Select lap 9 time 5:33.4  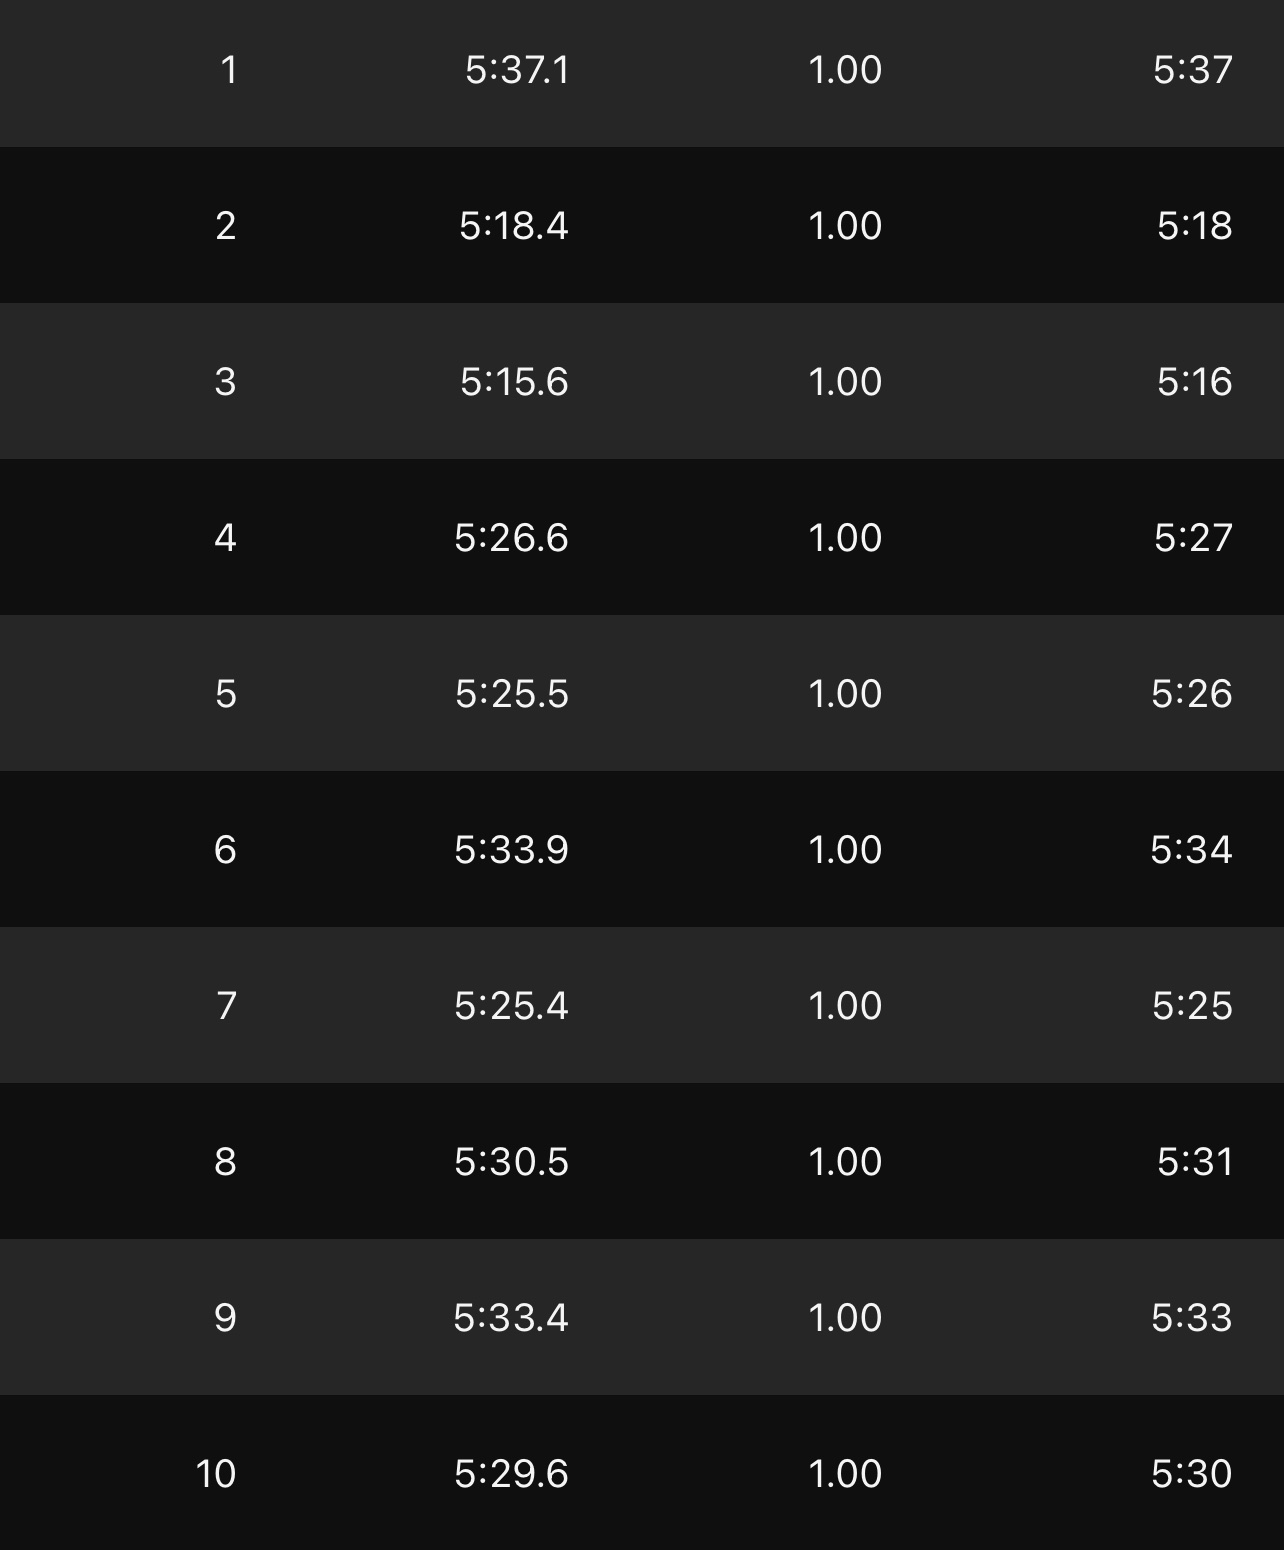tap(511, 1318)
